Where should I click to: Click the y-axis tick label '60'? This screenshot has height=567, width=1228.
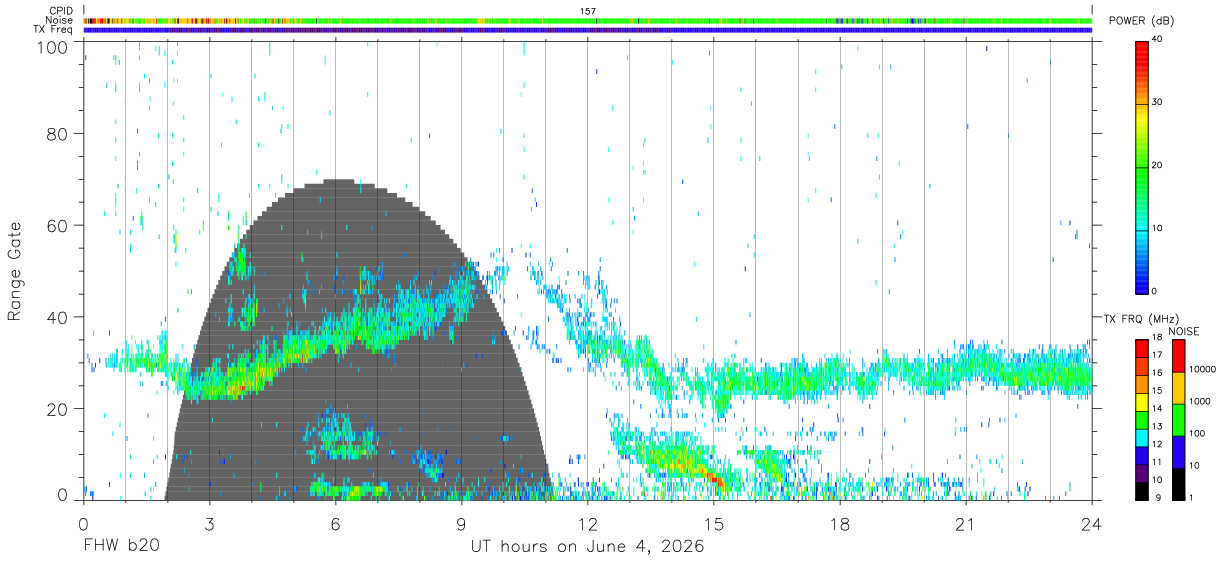pos(57,226)
